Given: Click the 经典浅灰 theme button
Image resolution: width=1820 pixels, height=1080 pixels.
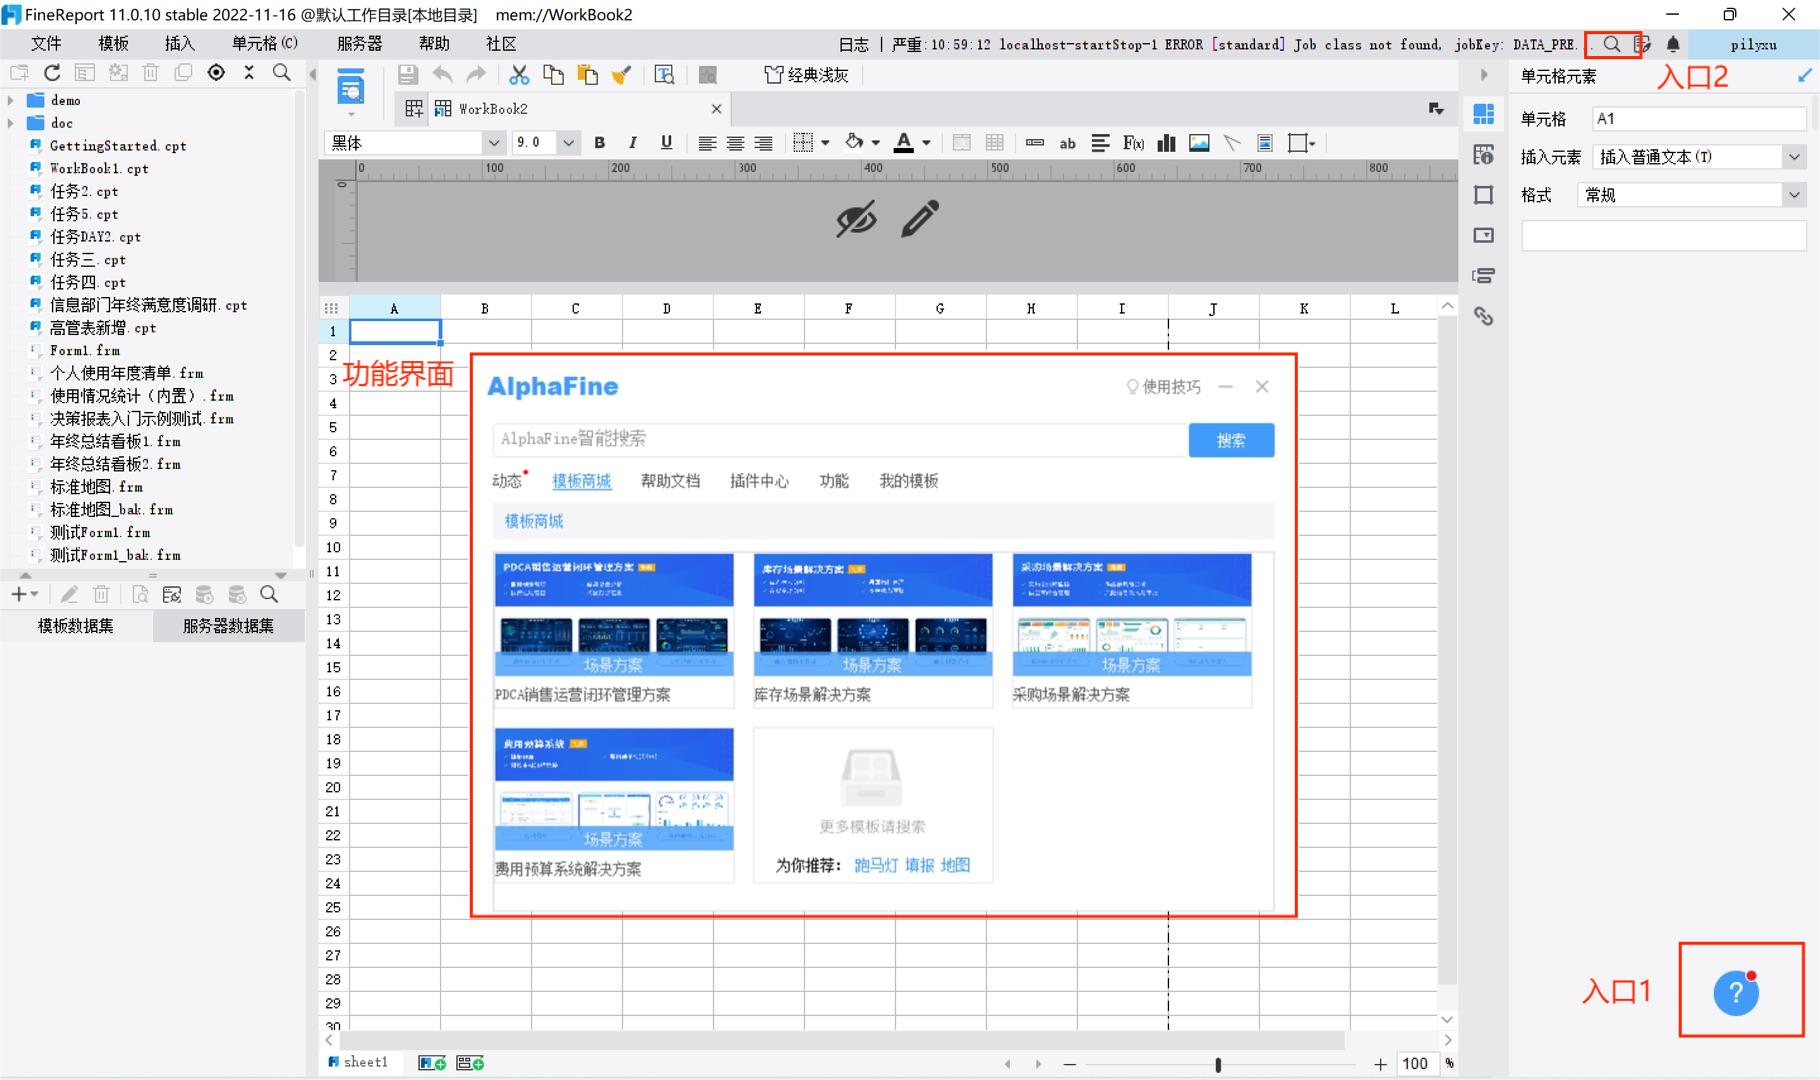Looking at the screenshot, I should [x=806, y=75].
